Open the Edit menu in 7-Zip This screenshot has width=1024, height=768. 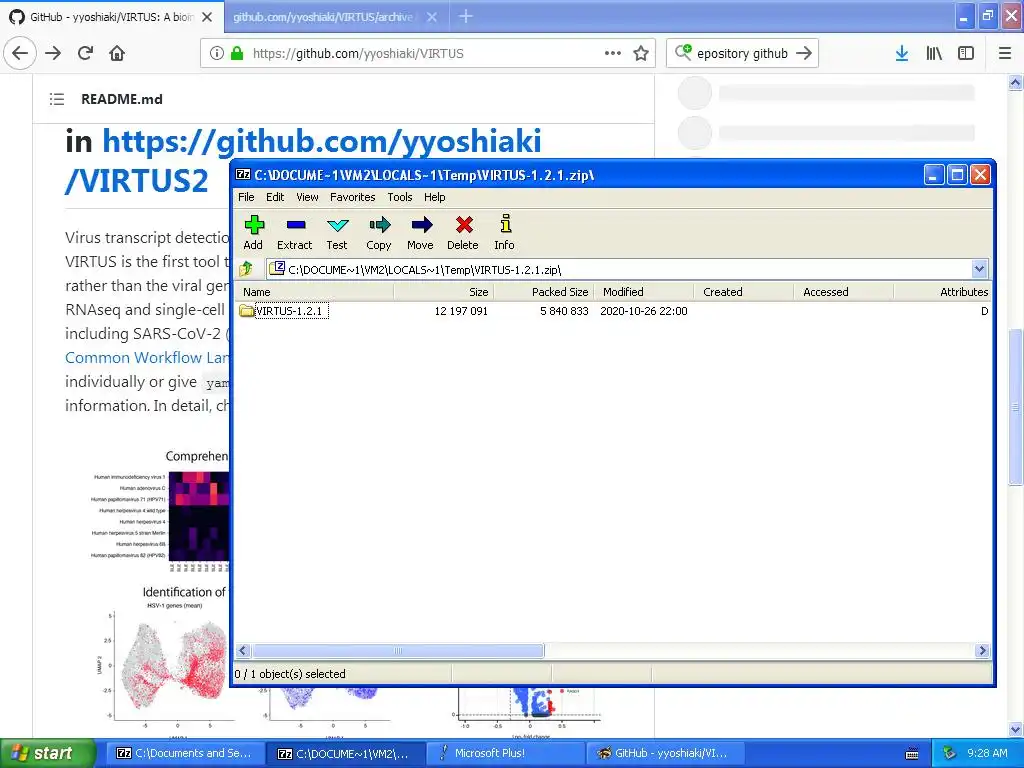pyautogui.click(x=275, y=197)
